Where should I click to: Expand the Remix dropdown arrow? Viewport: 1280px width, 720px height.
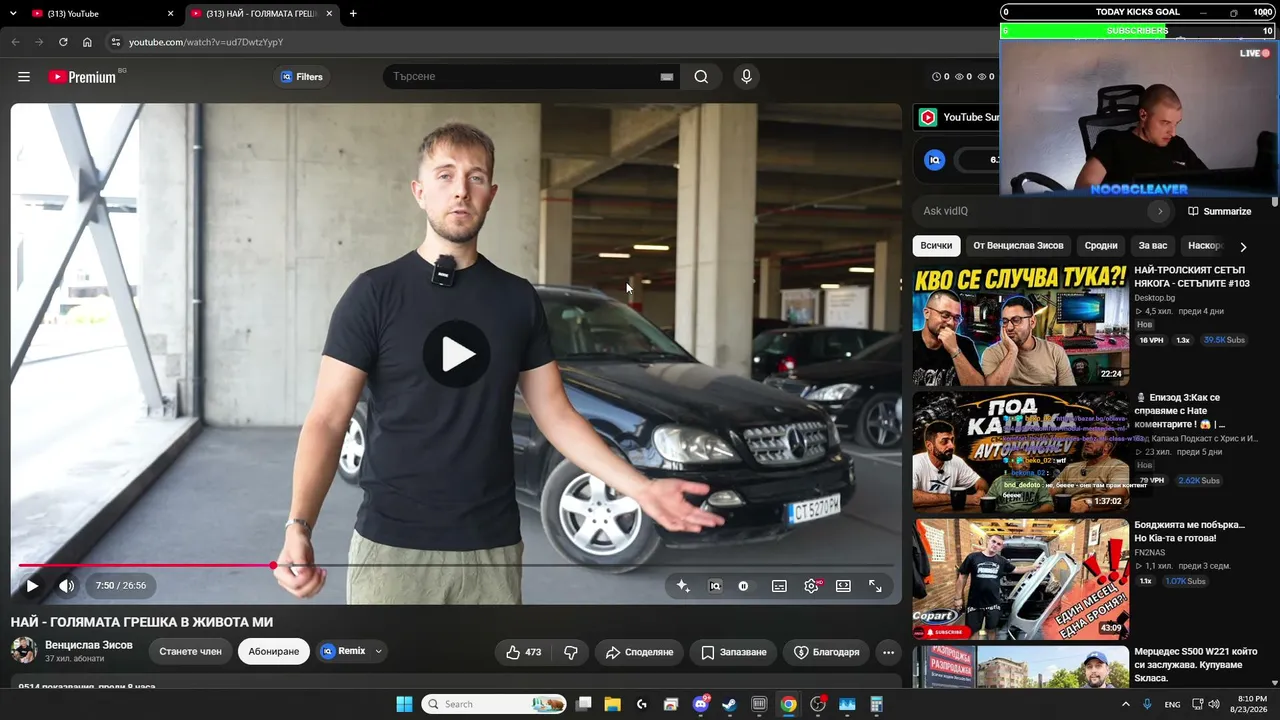[378, 651]
